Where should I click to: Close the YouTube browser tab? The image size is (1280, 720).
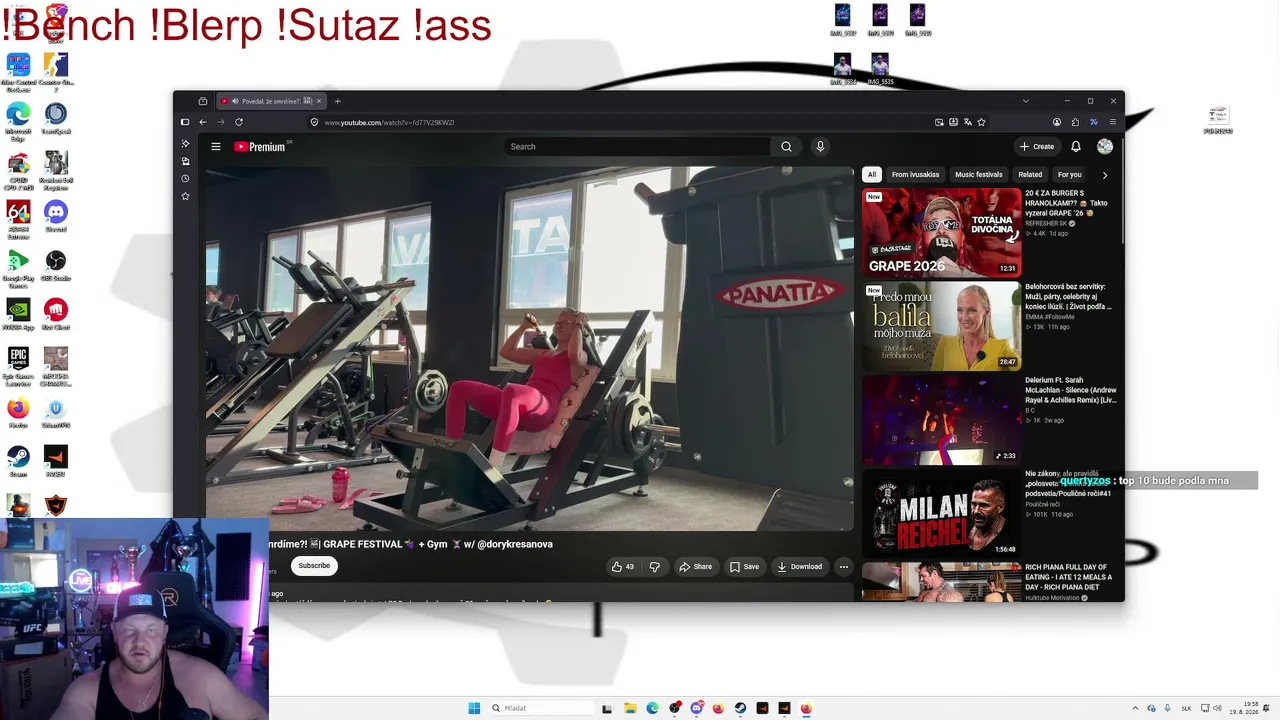(320, 101)
